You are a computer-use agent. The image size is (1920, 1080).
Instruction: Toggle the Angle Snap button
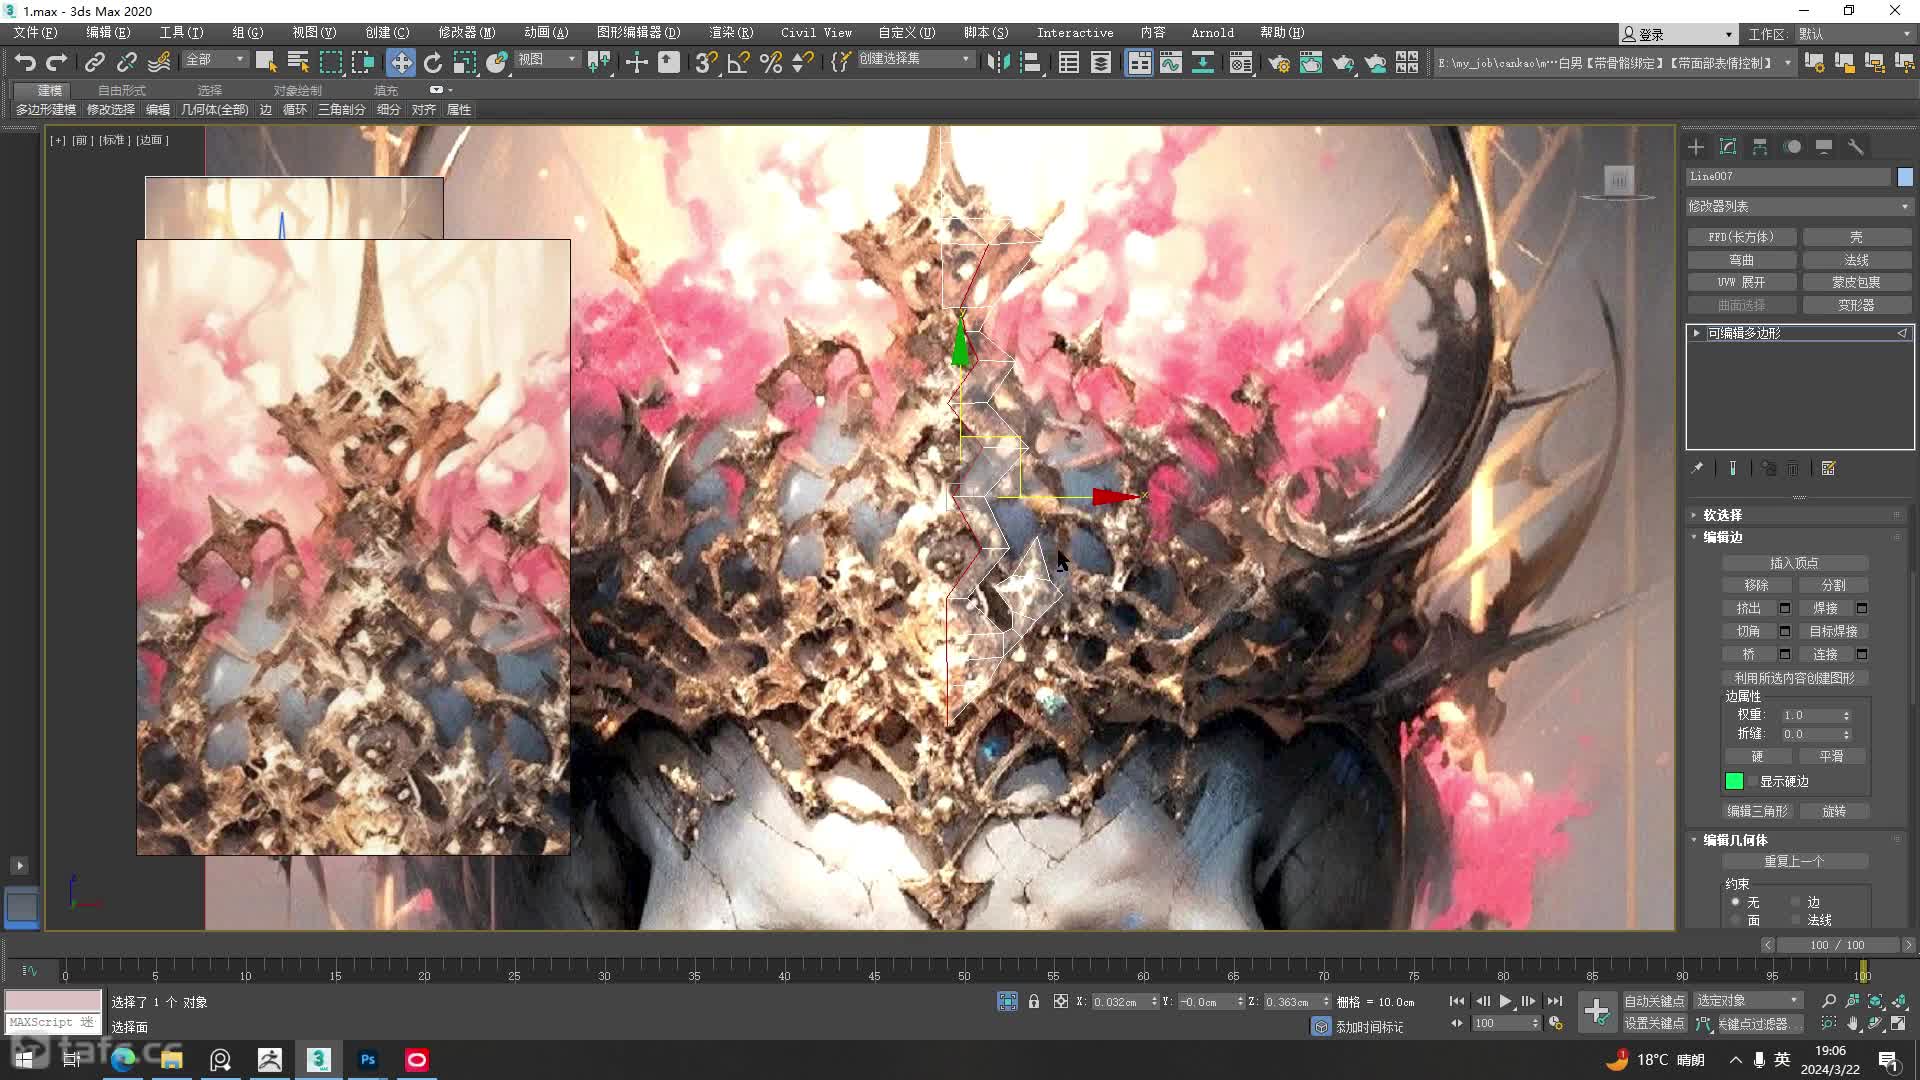coord(739,63)
